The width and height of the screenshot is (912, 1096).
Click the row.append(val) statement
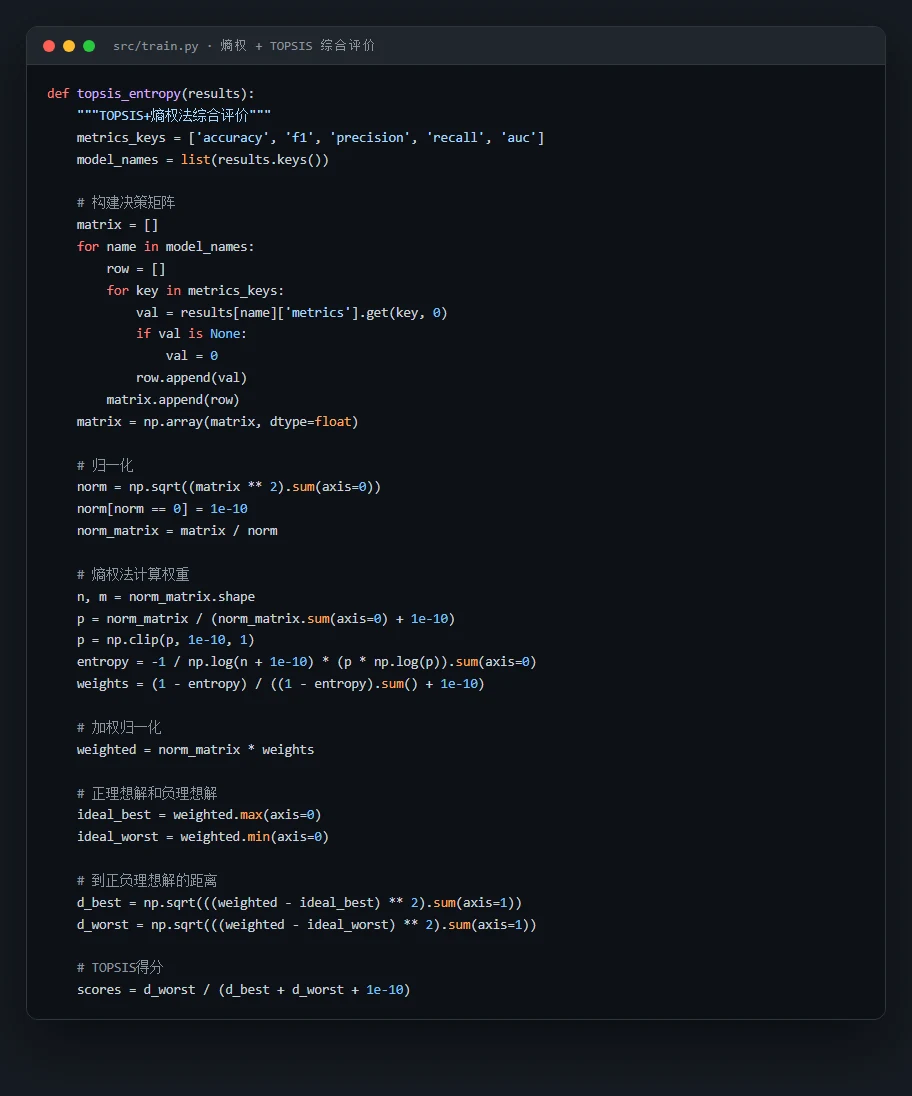pos(191,377)
